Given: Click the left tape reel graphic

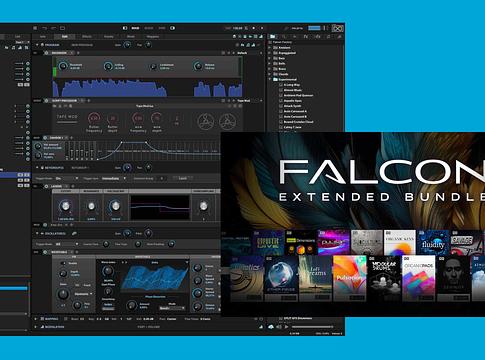Looking at the screenshot, I should tap(206, 122).
